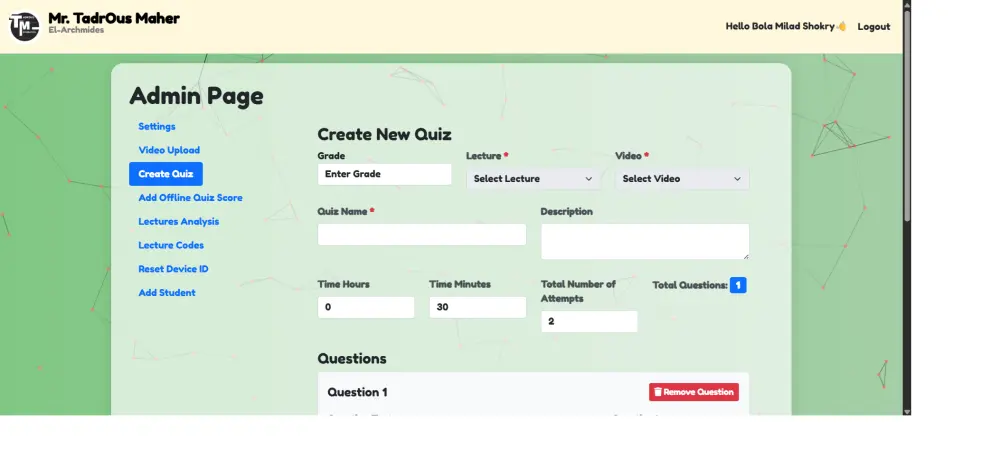Select the Create Quiz sidebar item
The image size is (1000, 461).
(166, 174)
